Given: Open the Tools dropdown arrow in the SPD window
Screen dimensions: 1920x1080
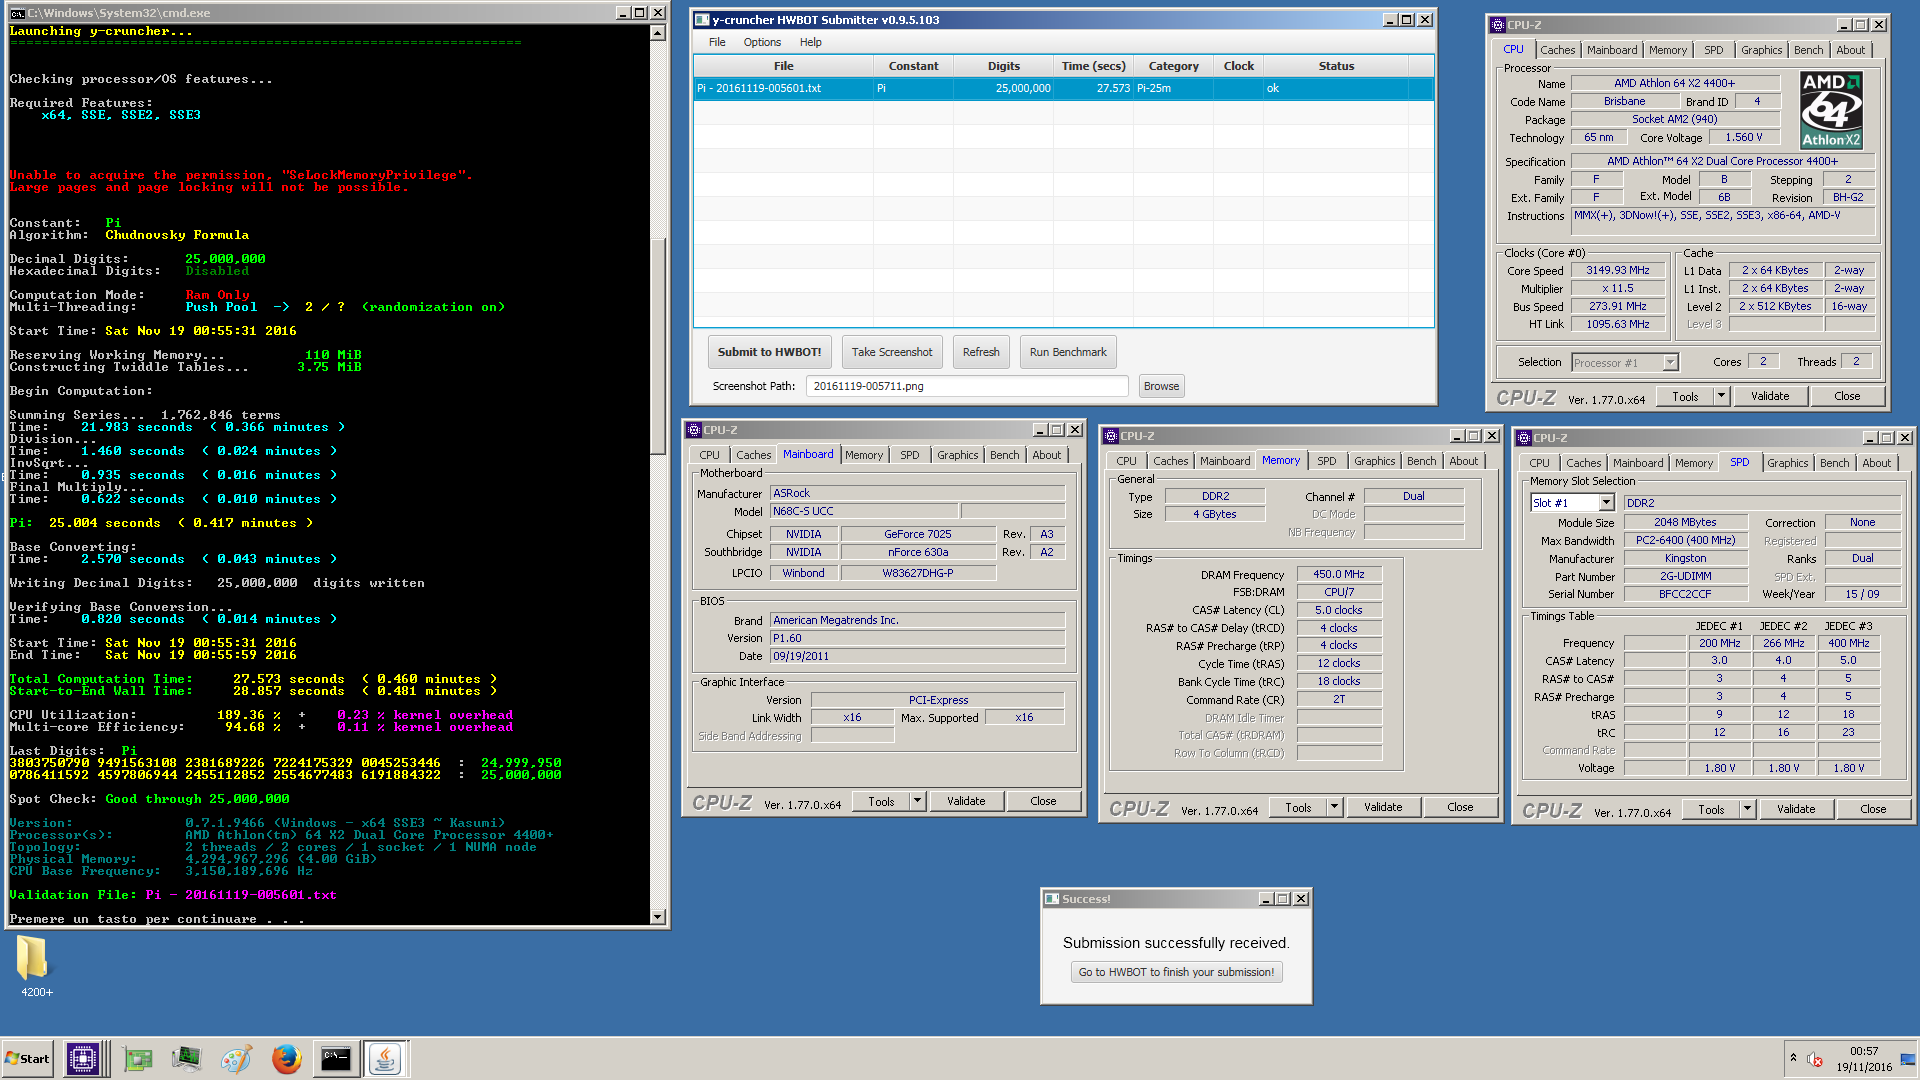Looking at the screenshot, I should point(1747,809).
